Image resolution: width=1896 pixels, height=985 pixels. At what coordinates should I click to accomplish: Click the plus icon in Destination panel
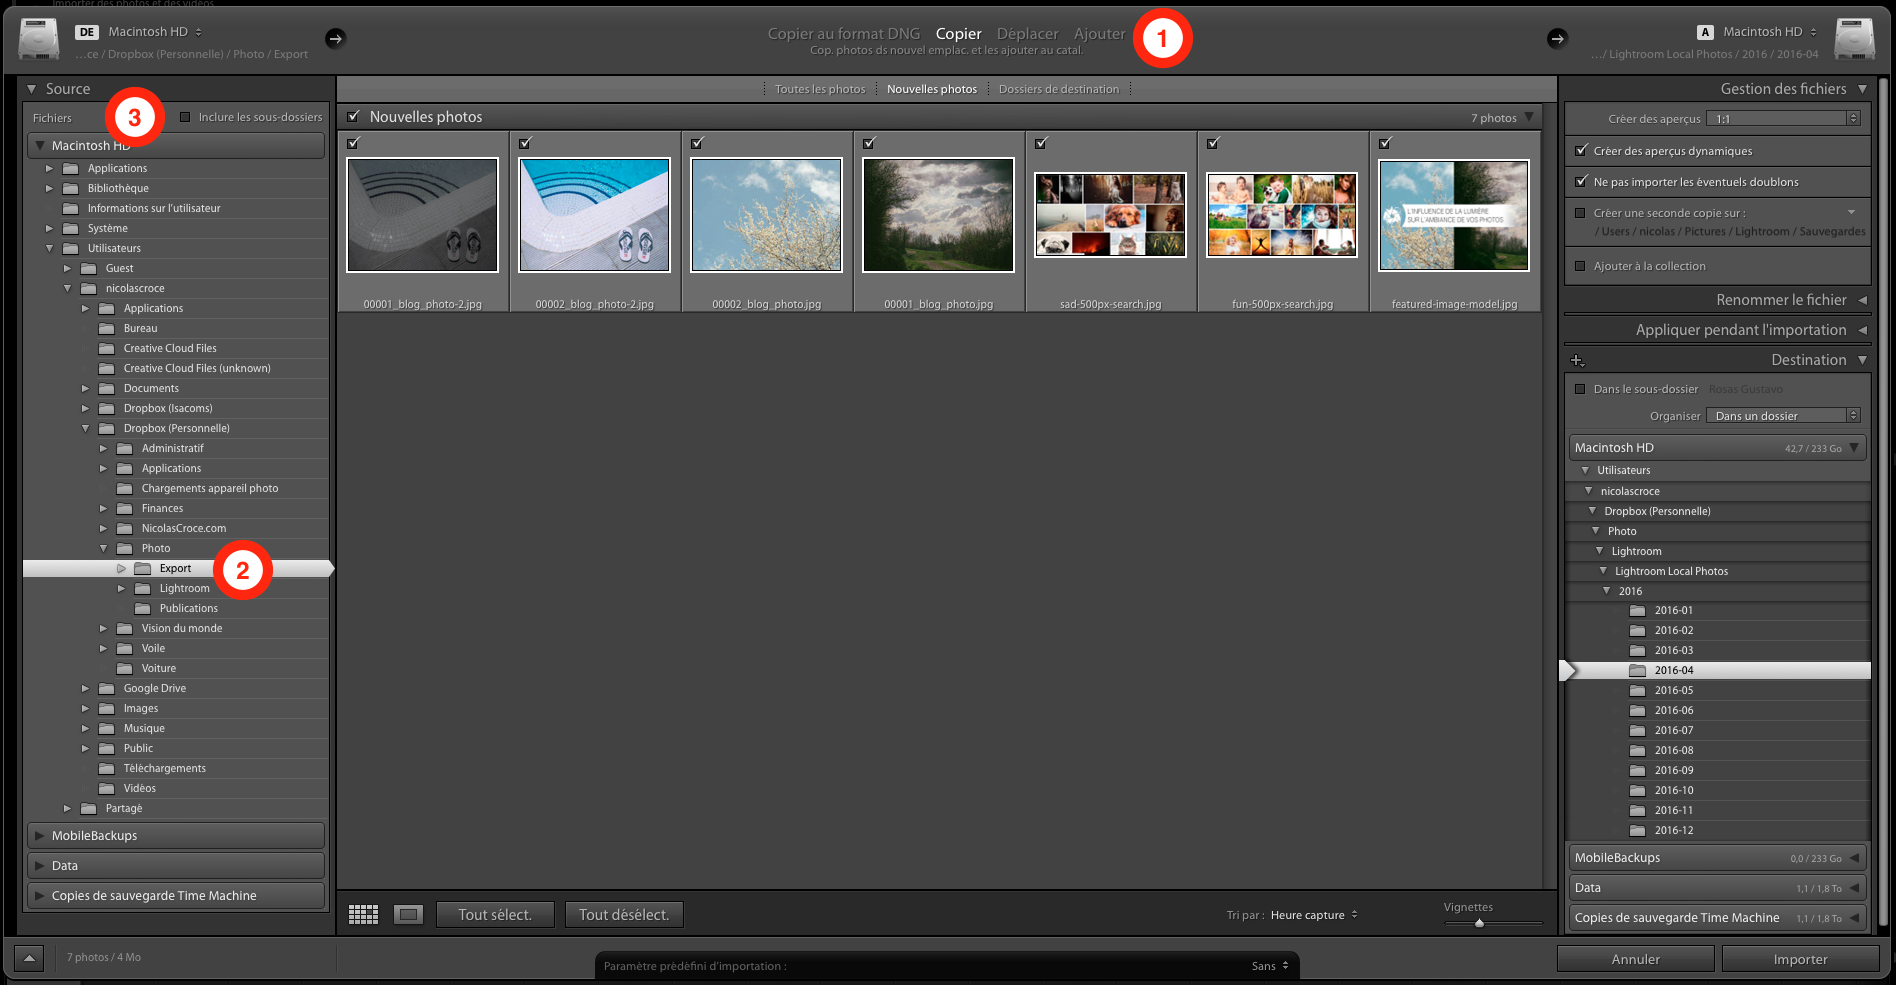(1578, 359)
